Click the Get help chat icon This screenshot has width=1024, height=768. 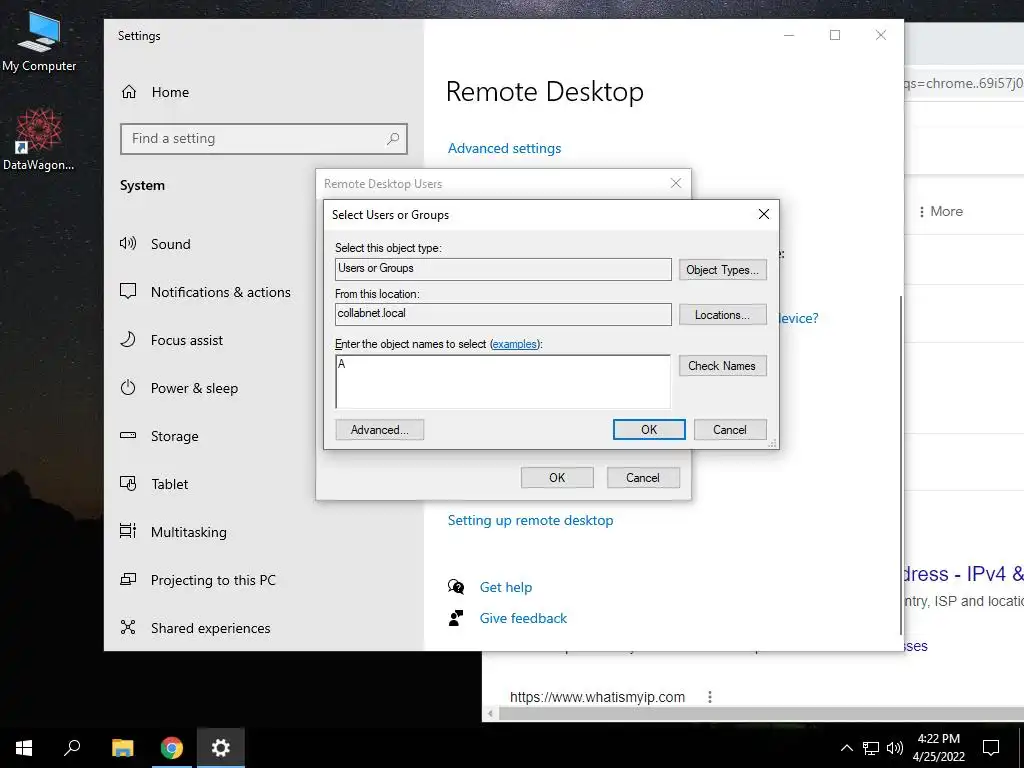click(456, 586)
